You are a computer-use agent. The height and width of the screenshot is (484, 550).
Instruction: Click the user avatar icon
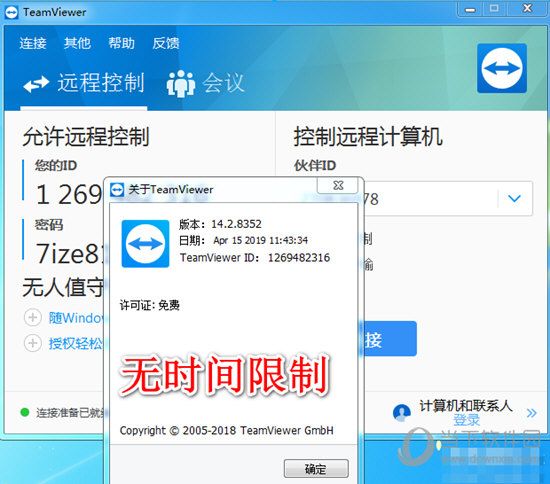pos(402,413)
